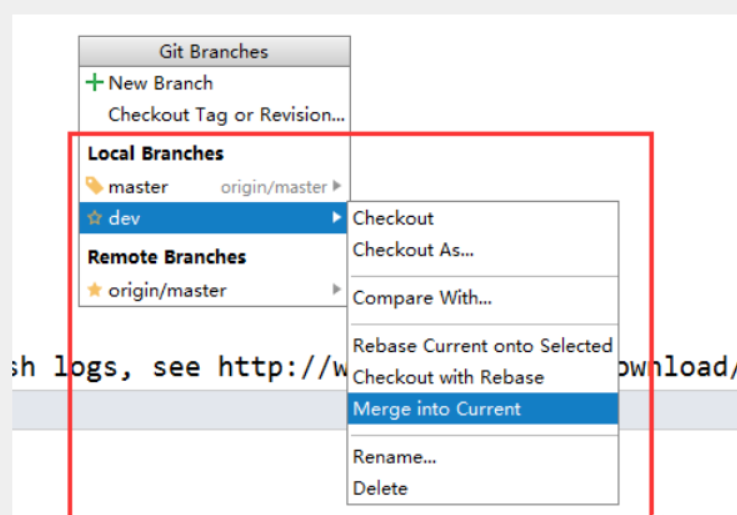The image size is (737, 515).
Task: Click the filled star icon beside origin/master
Action: (x=94, y=290)
